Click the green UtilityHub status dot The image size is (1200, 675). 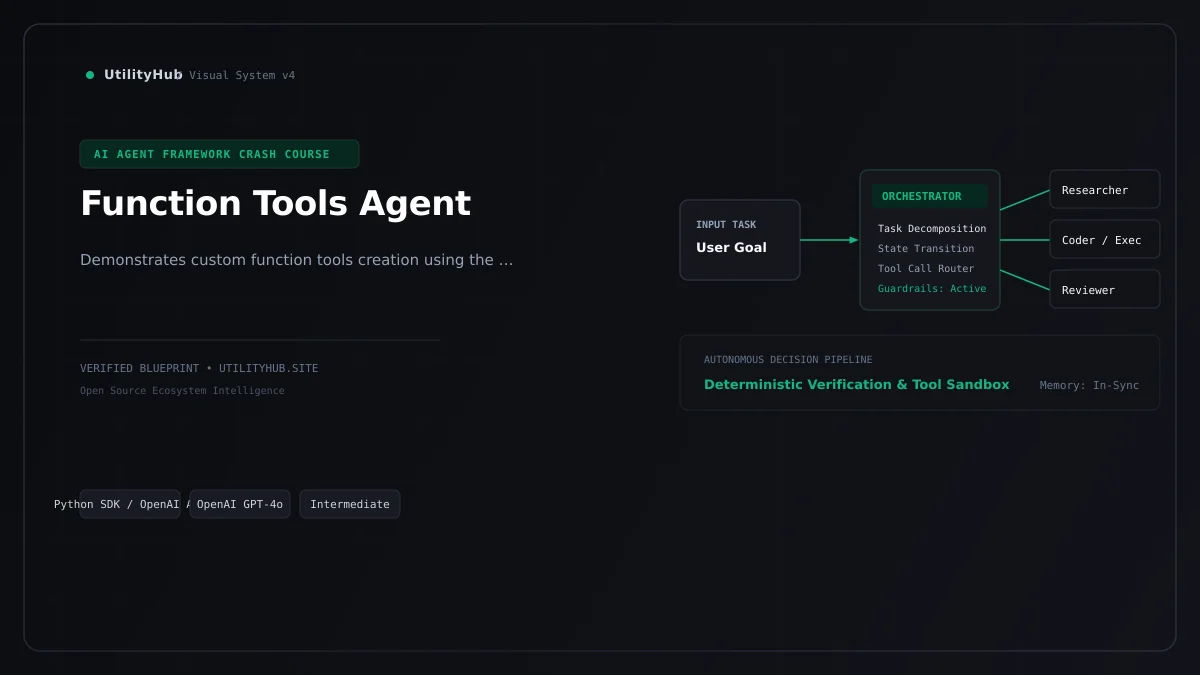90,75
